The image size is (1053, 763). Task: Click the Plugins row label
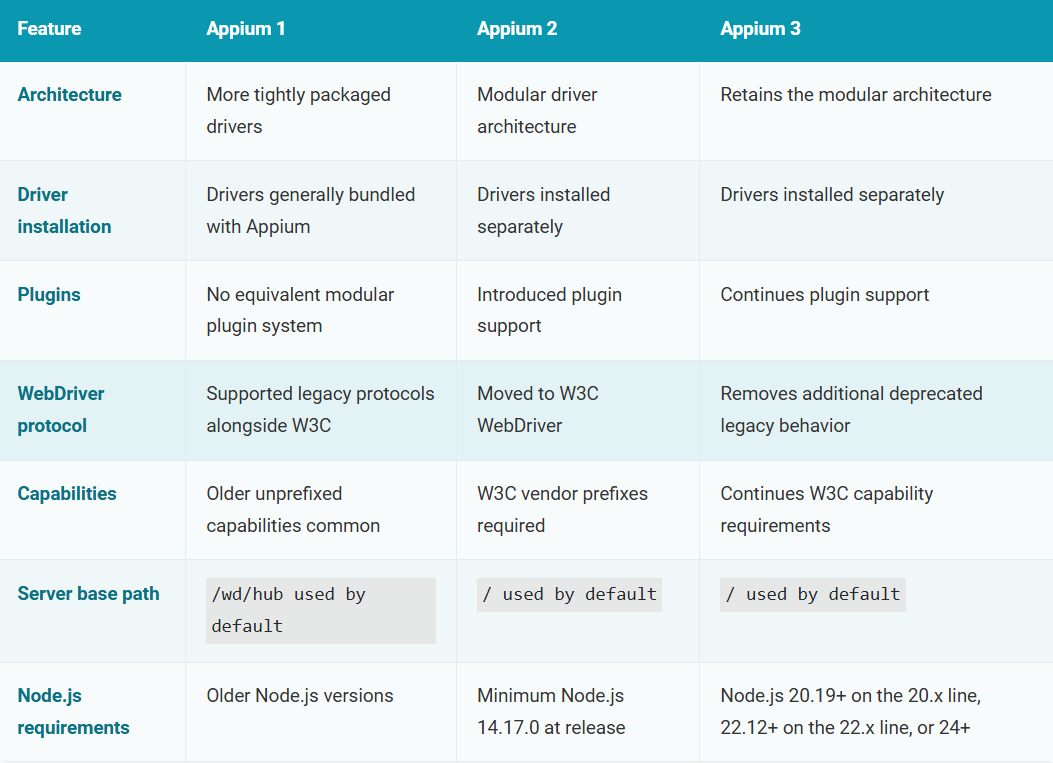[x=49, y=295]
